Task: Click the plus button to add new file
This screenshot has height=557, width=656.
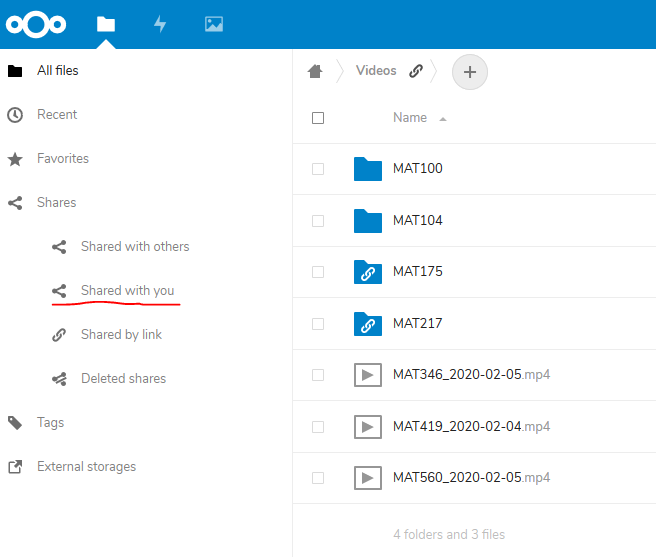Action: 470,71
